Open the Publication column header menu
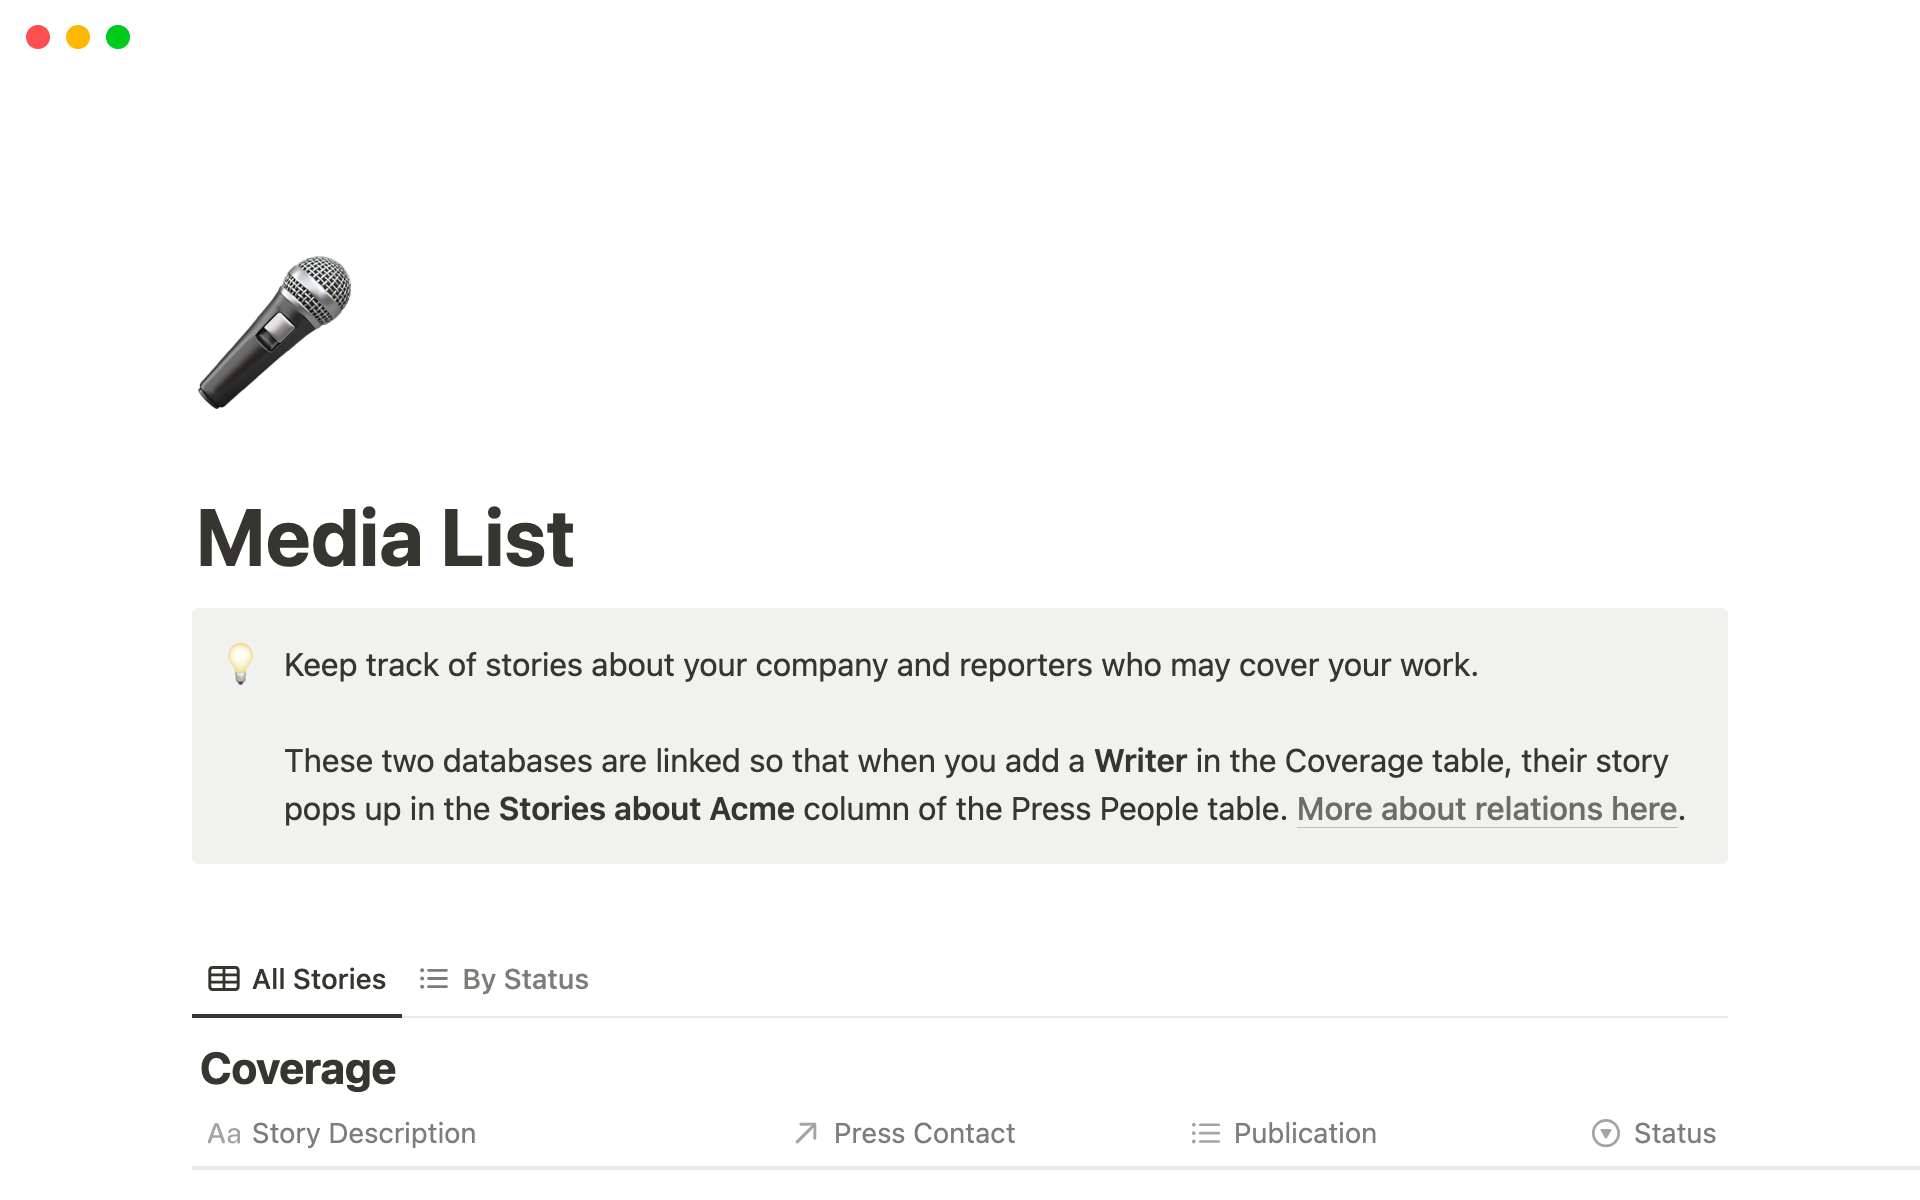1920x1200 pixels. click(1305, 1133)
